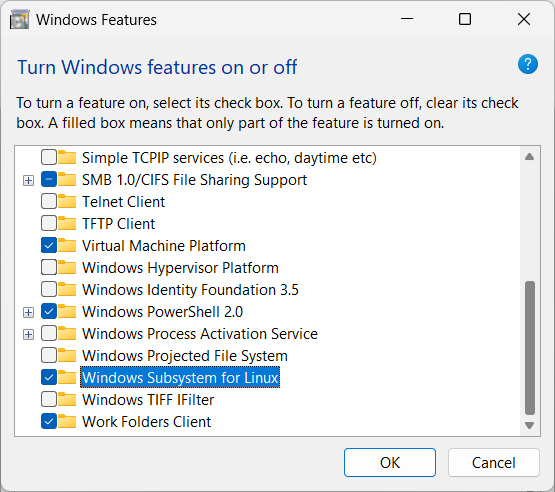
Task: Expand SMB 1.0/CIFS File Sharing Support tree
Action: point(28,181)
